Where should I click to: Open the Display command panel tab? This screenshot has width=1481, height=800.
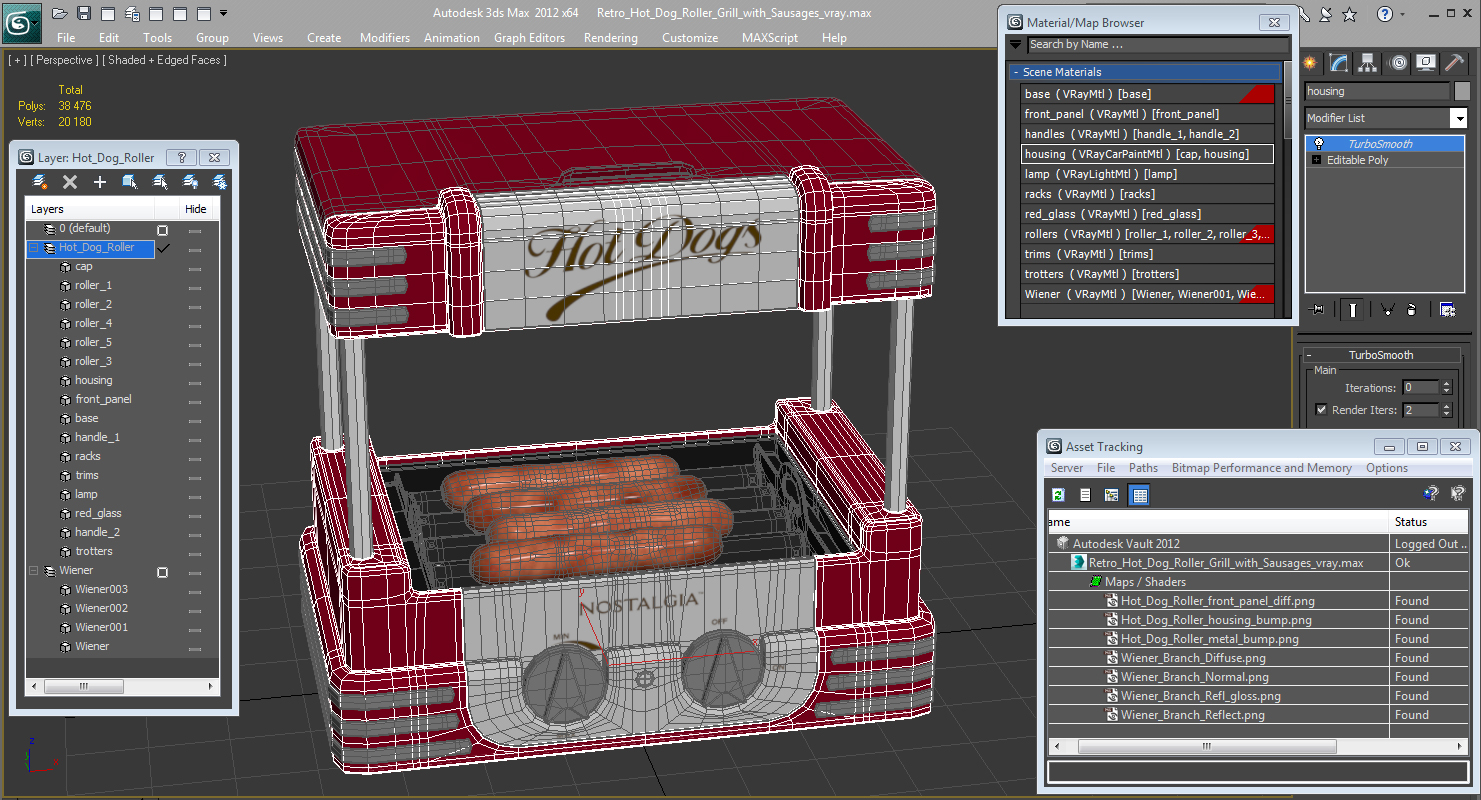1427,62
